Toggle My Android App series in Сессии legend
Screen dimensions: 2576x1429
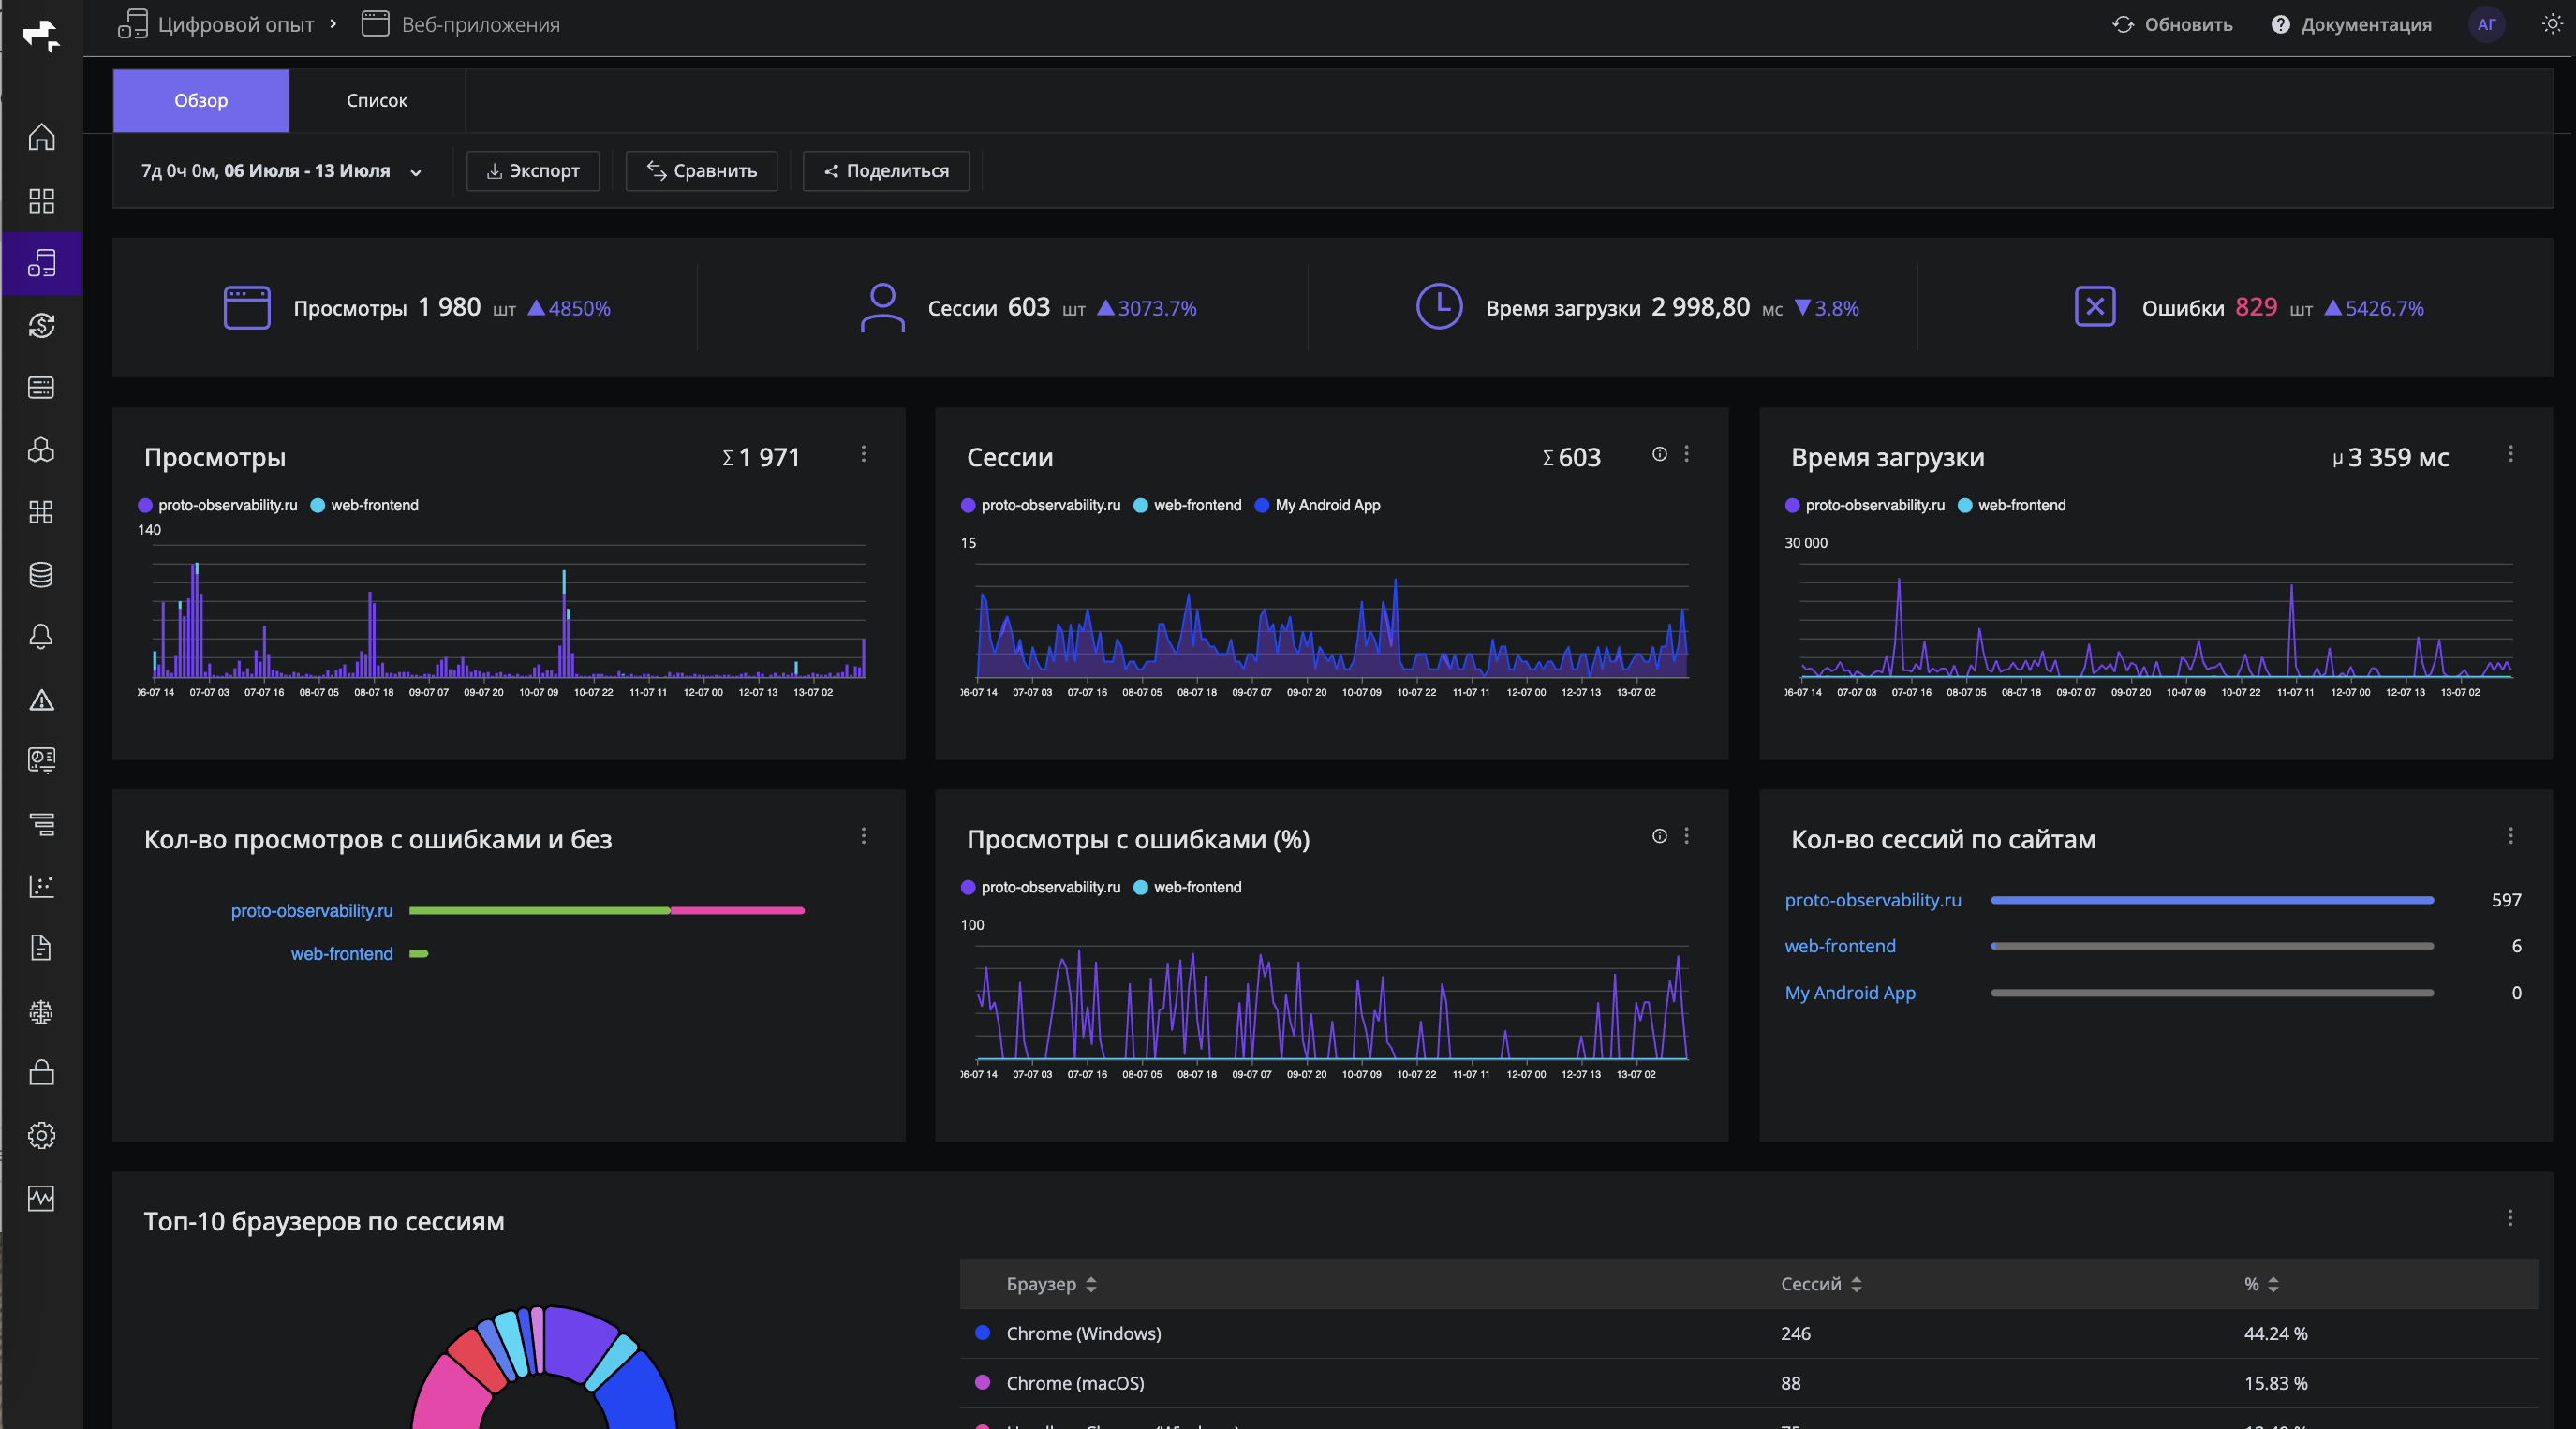1318,505
